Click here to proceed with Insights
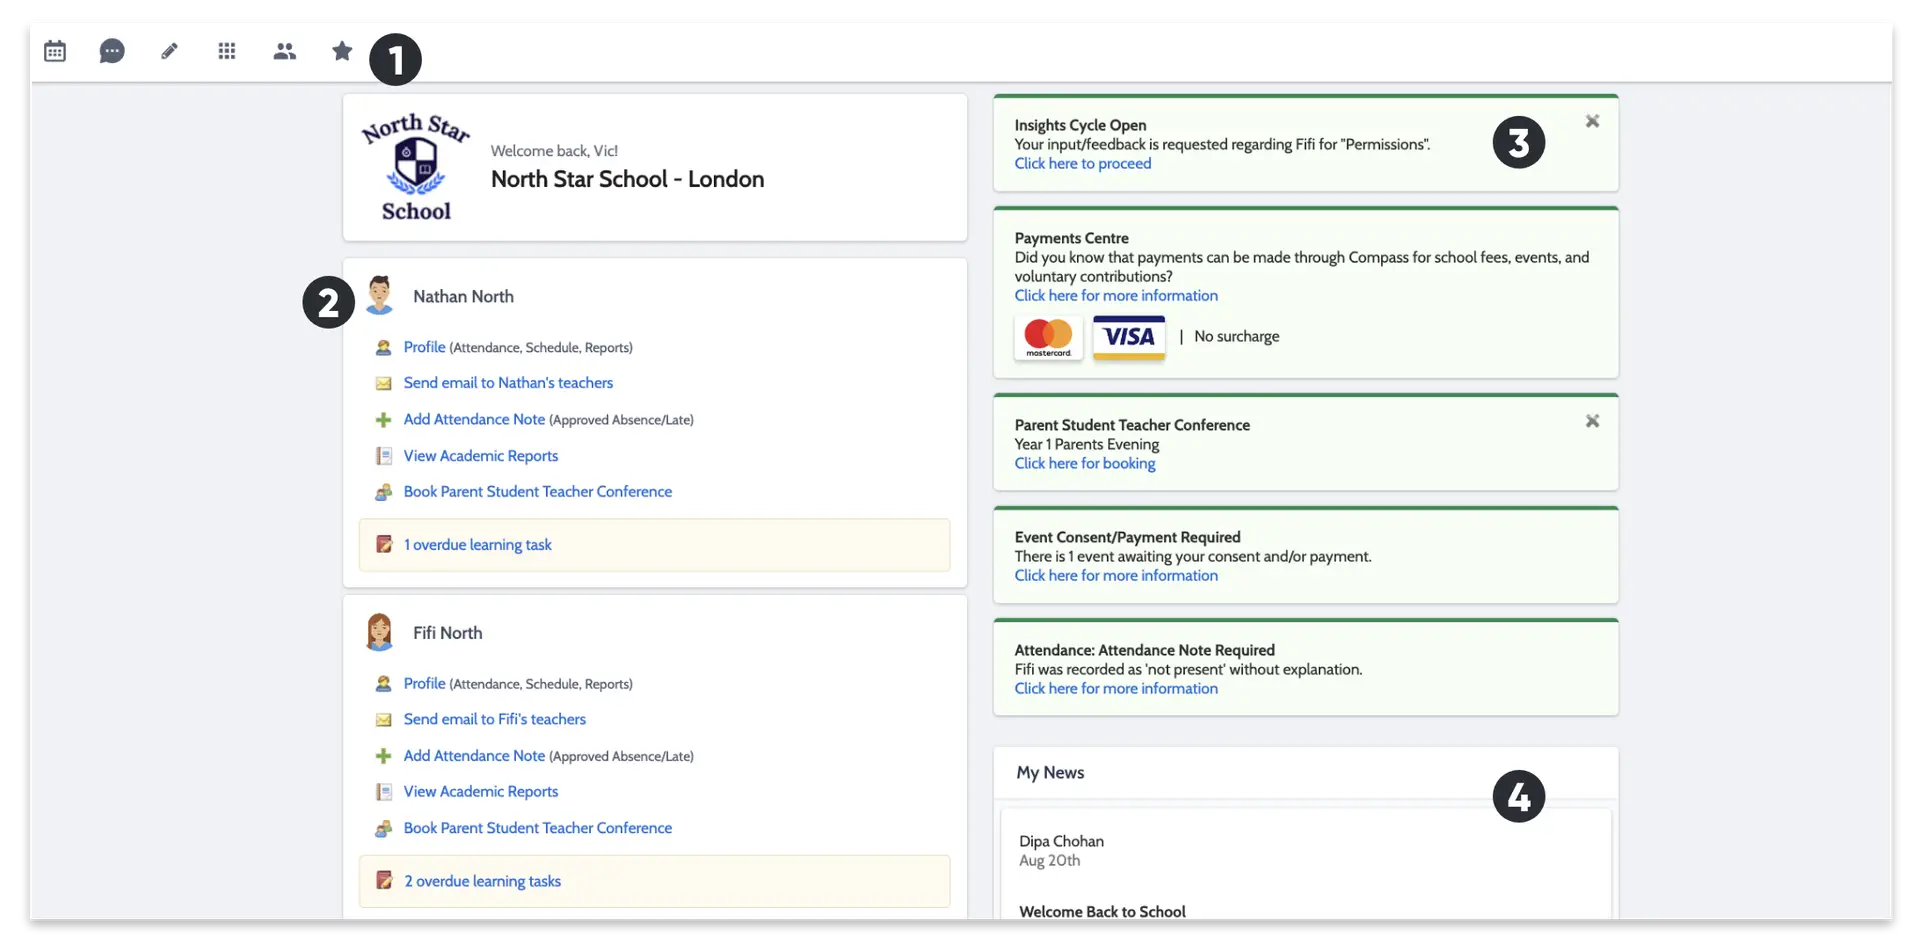1920x942 pixels. coord(1082,164)
